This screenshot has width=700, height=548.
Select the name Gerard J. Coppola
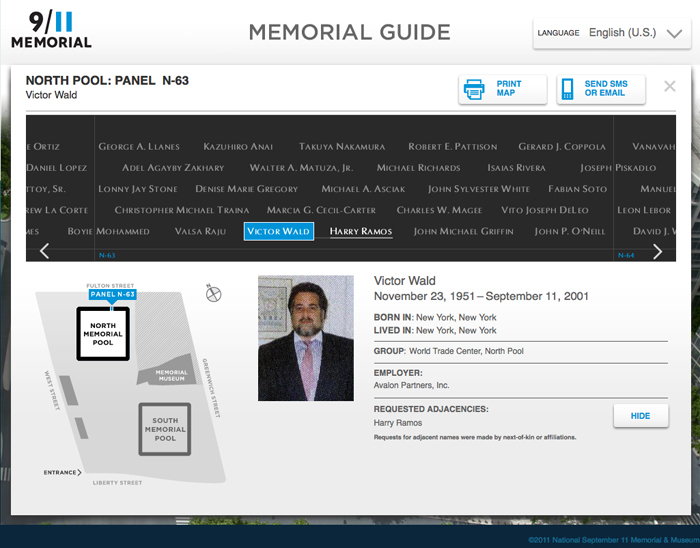click(x=562, y=146)
